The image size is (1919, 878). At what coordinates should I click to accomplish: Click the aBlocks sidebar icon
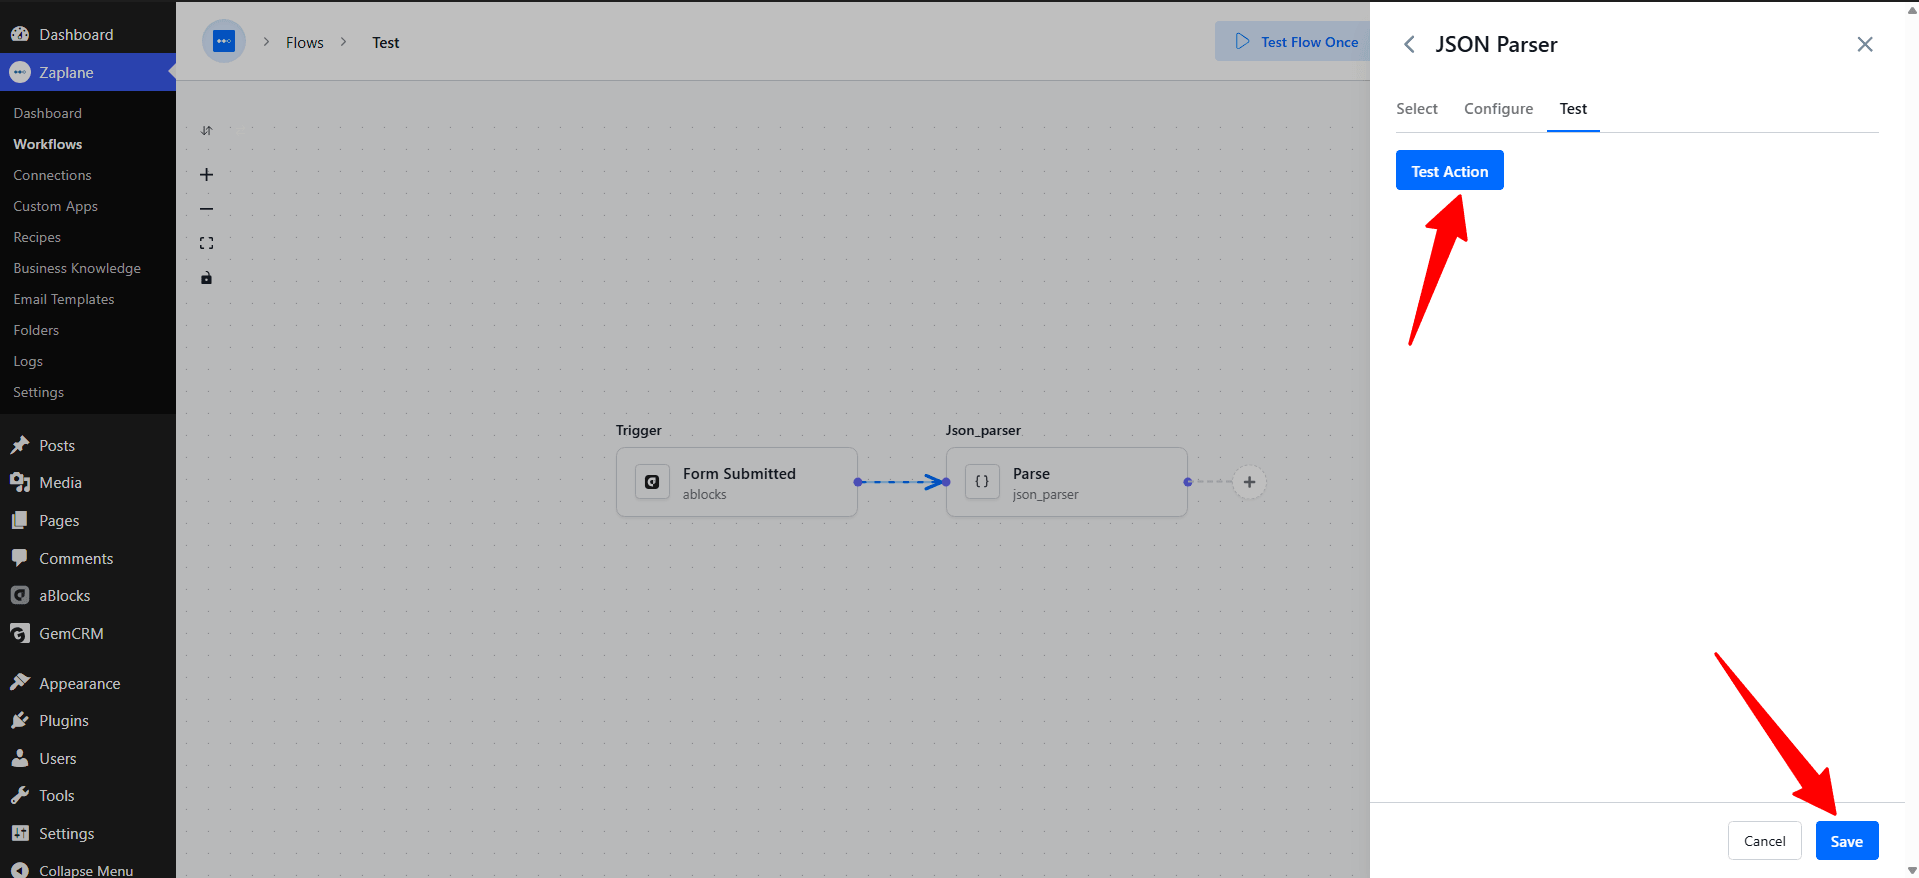20,595
